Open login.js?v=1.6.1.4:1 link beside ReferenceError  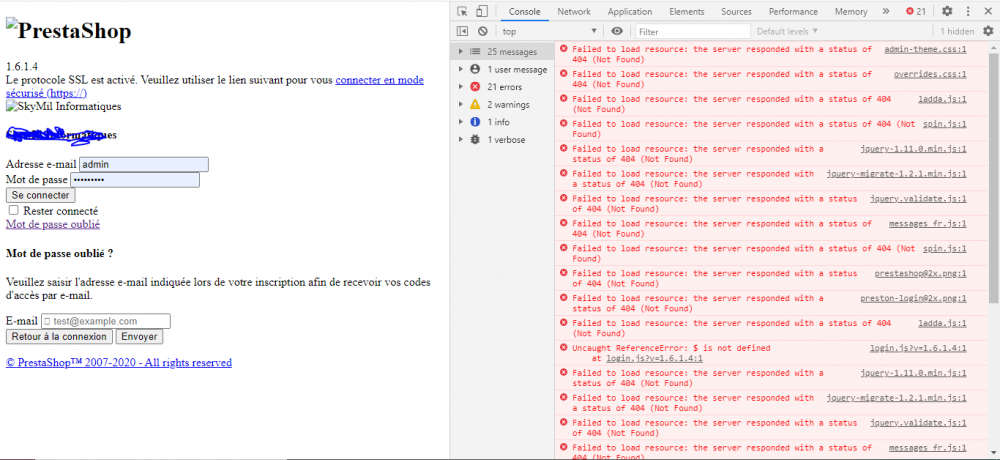(918, 348)
